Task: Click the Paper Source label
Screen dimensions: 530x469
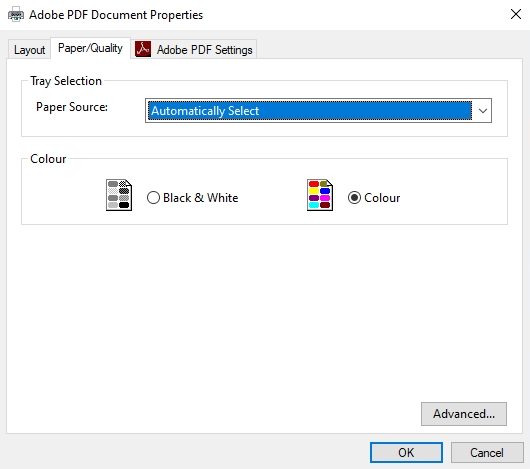Action: click(72, 107)
